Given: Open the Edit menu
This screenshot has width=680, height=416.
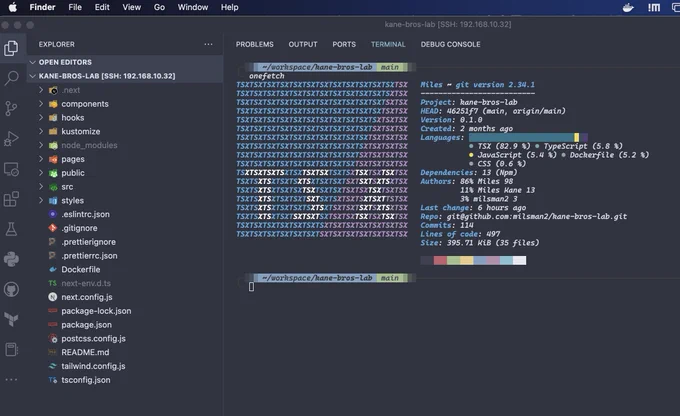Looking at the screenshot, I should 102,7.
